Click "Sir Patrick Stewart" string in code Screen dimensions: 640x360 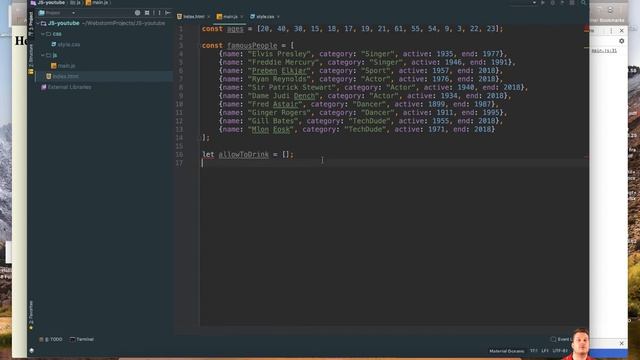[x=292, y=87]
